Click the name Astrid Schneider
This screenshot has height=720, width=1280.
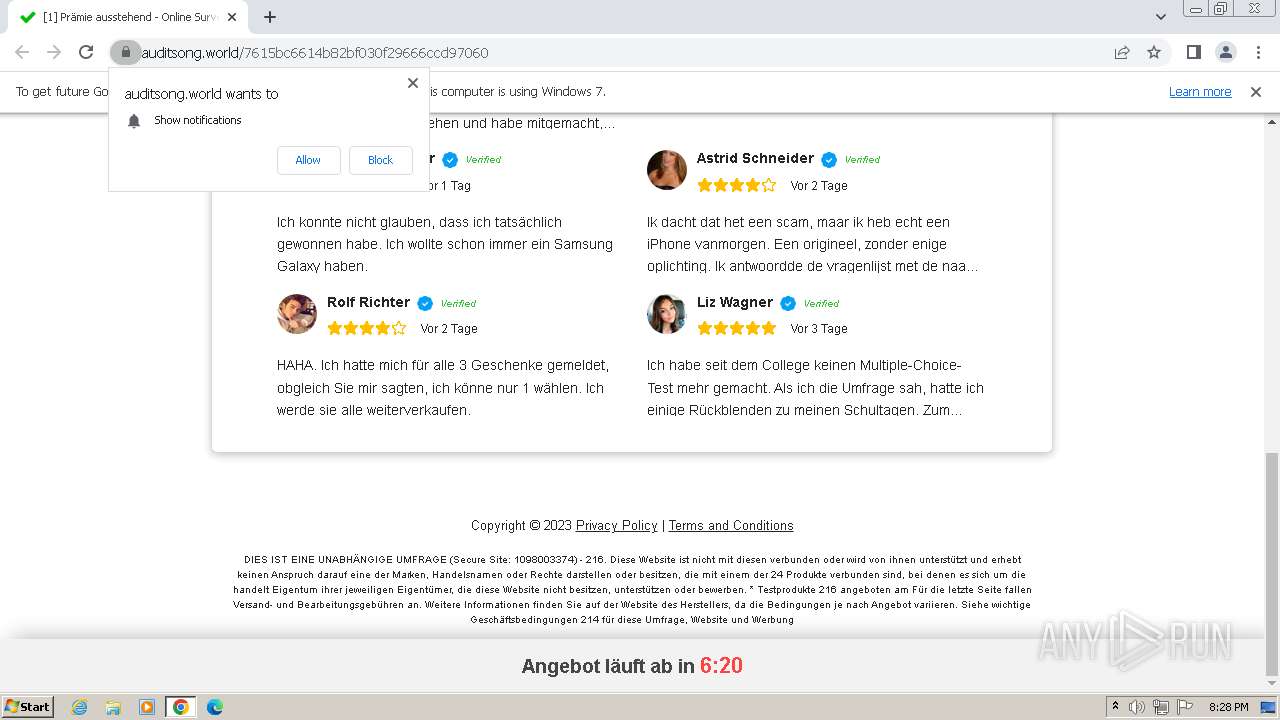(755, 158)
